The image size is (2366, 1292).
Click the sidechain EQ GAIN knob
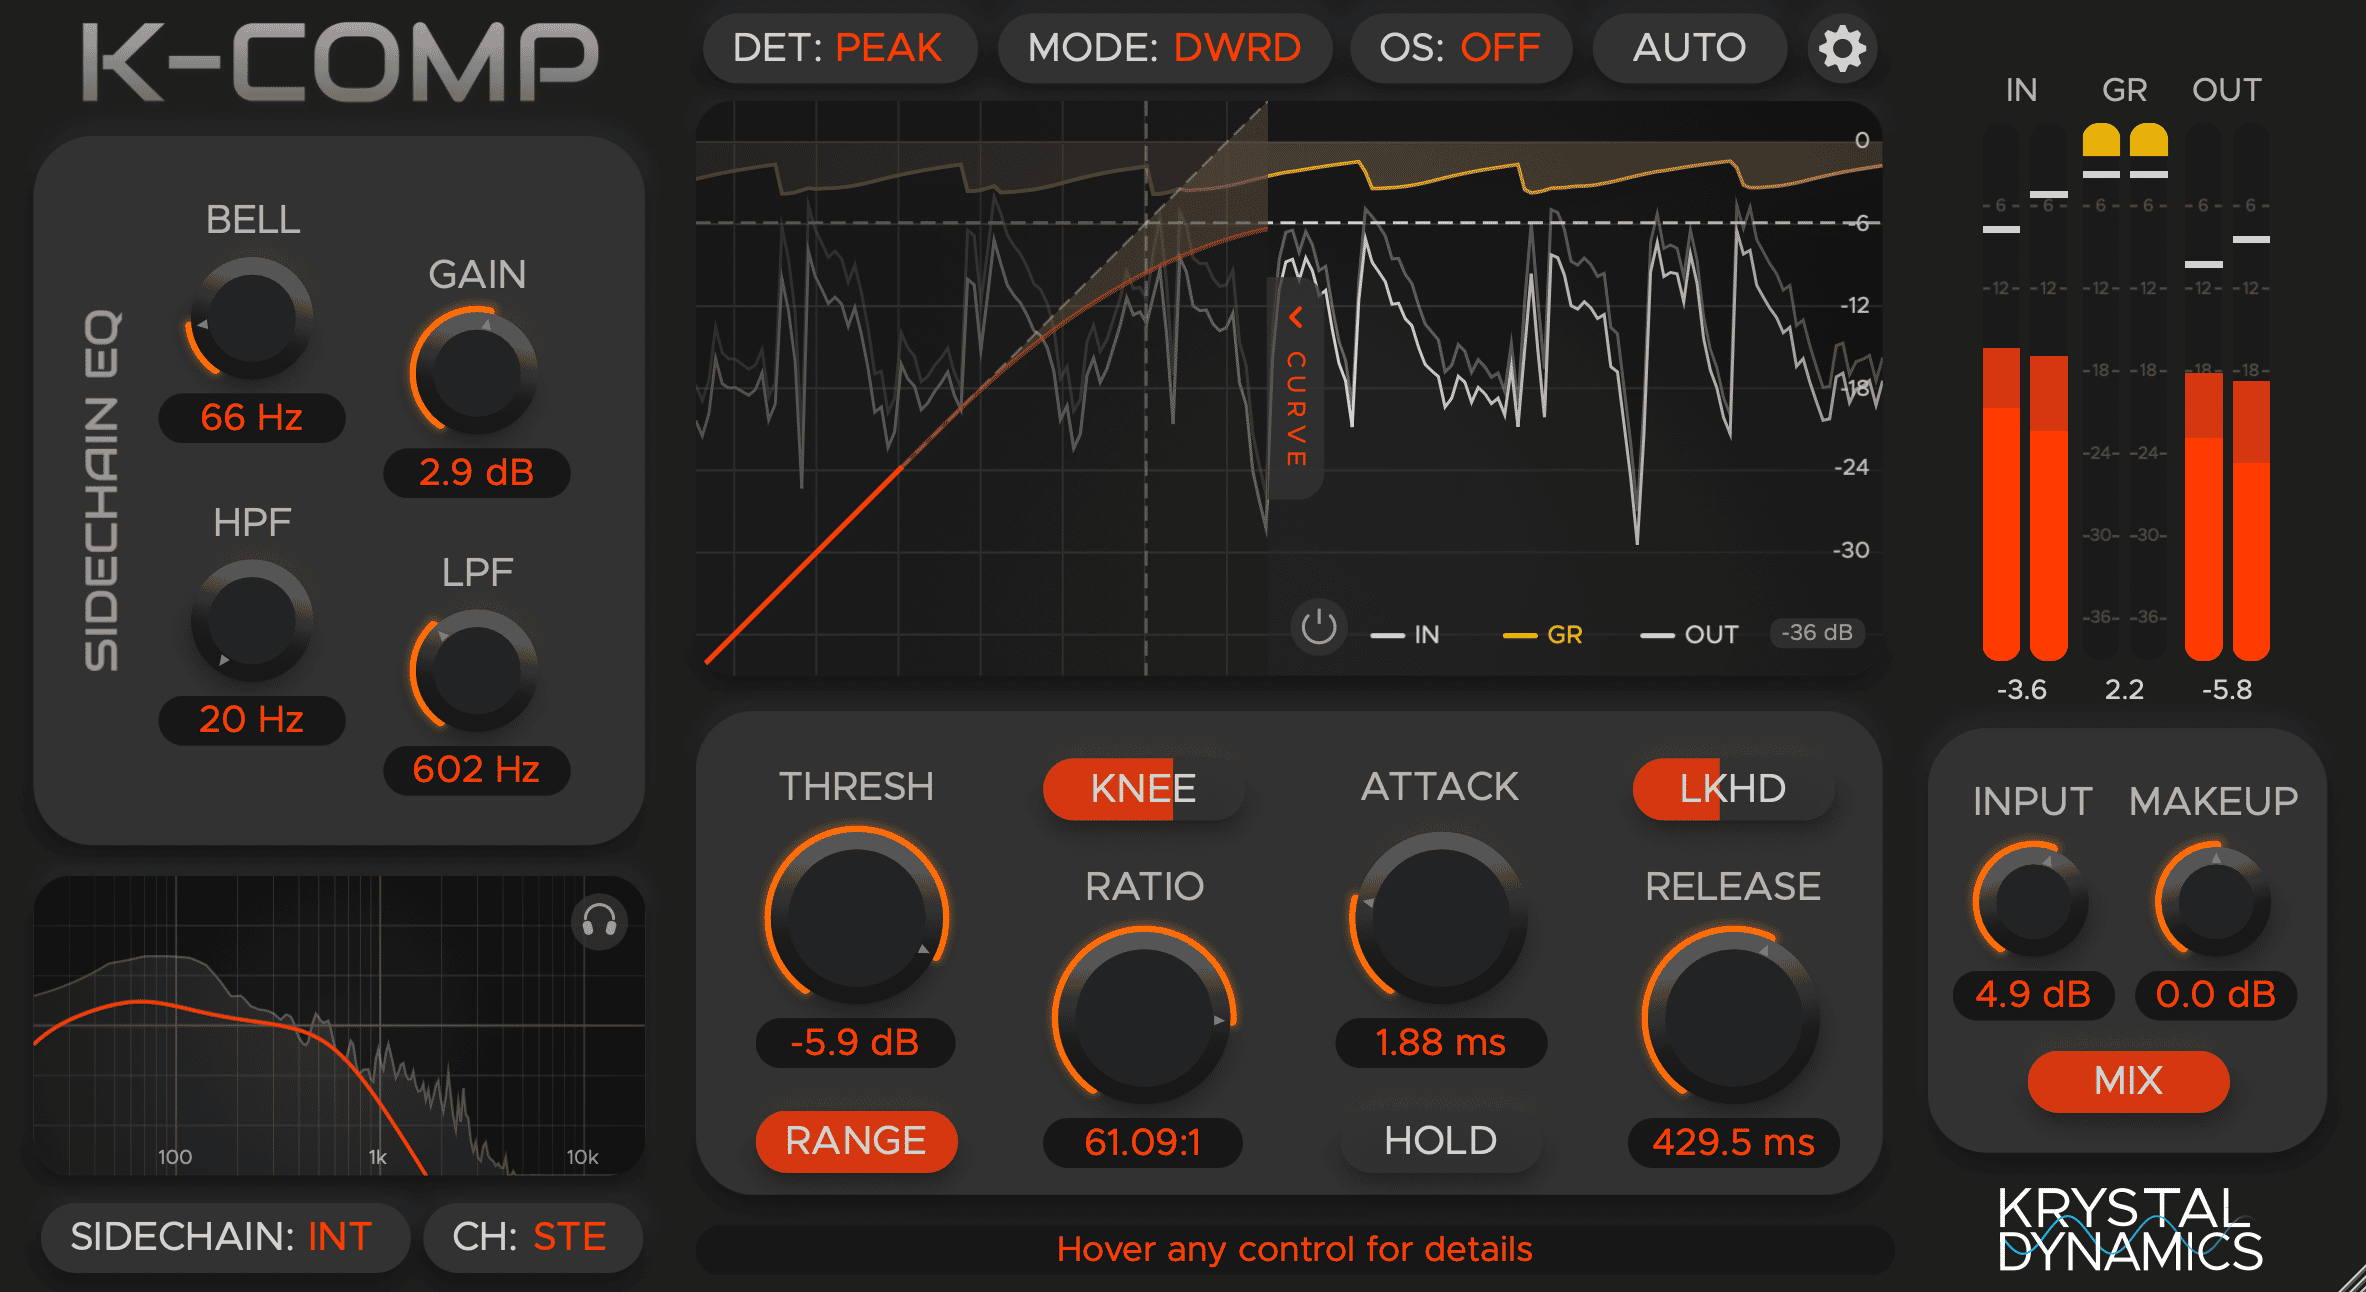[476, 373]
